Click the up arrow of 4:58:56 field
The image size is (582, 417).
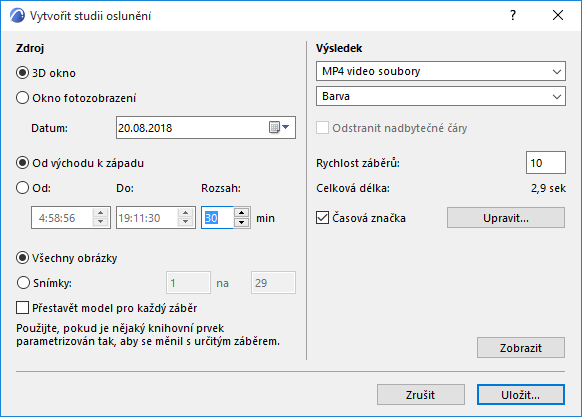(100, 213)
